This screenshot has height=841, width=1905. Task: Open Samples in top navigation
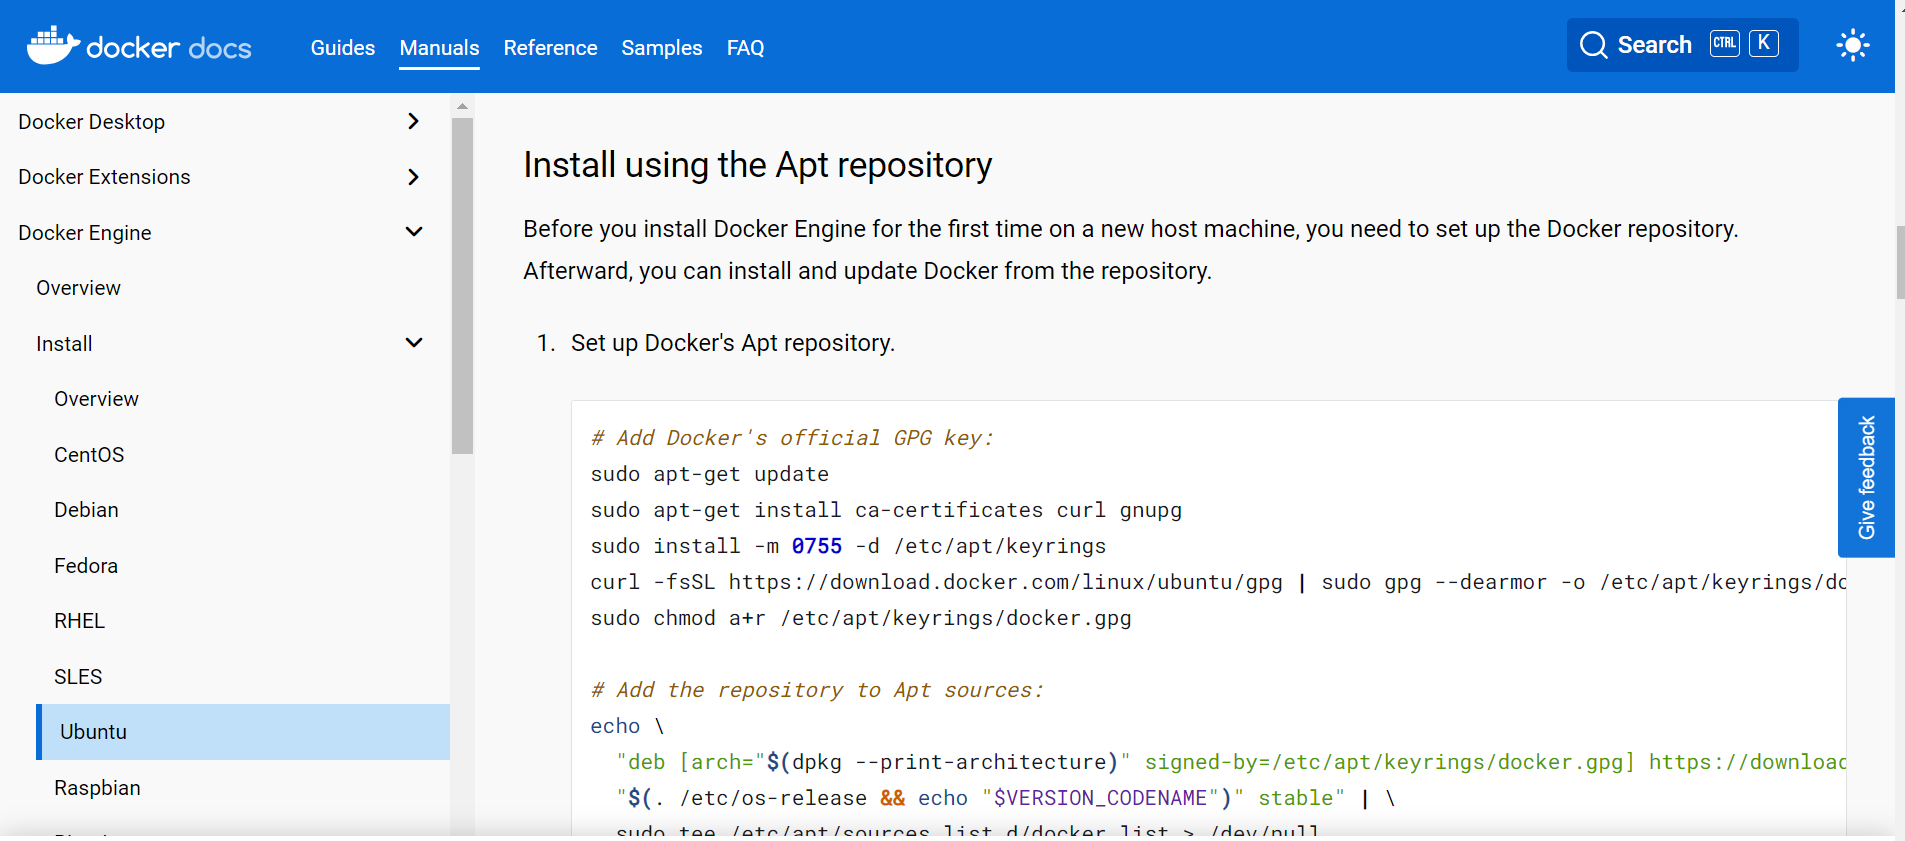click(662, 48)
